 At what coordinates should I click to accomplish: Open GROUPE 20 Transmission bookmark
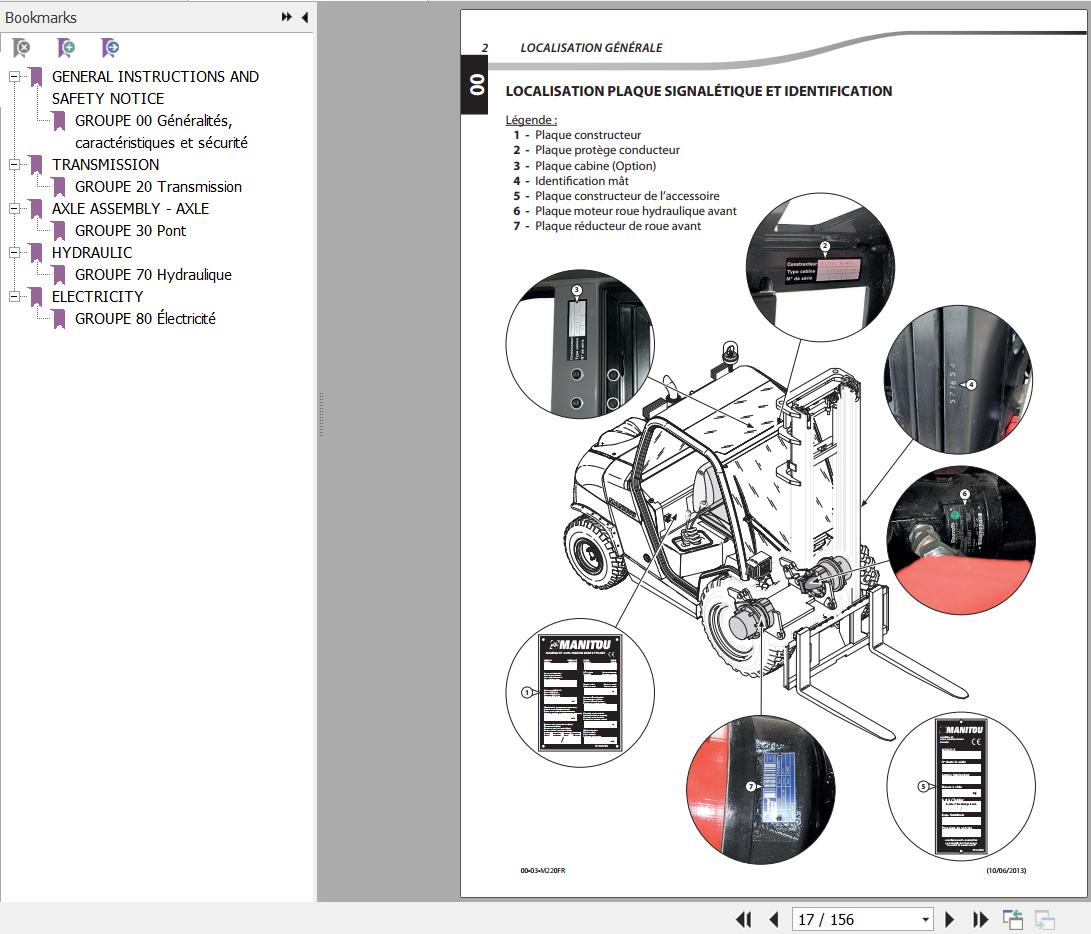[158, 187]
